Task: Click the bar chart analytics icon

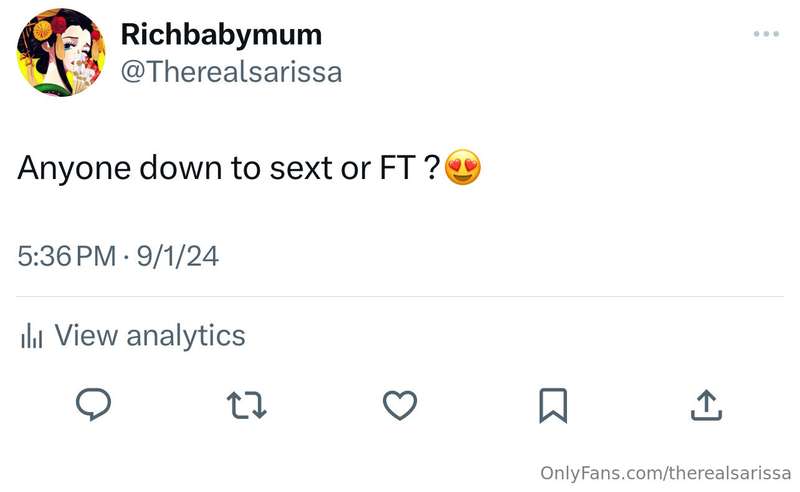Action: 32,336
